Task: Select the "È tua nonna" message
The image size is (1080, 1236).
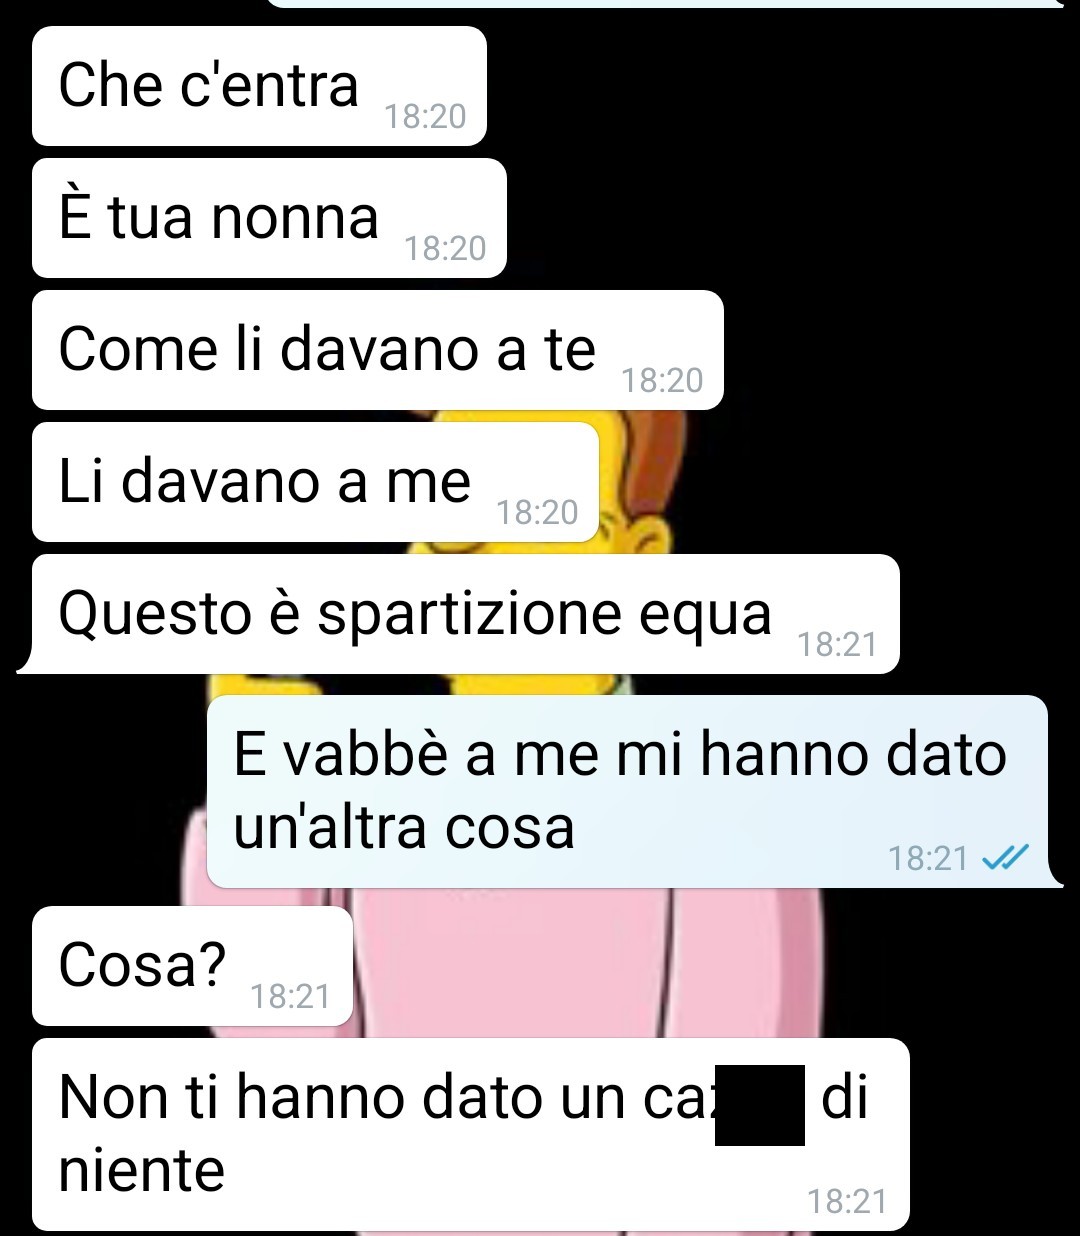Action: (269, 218)
